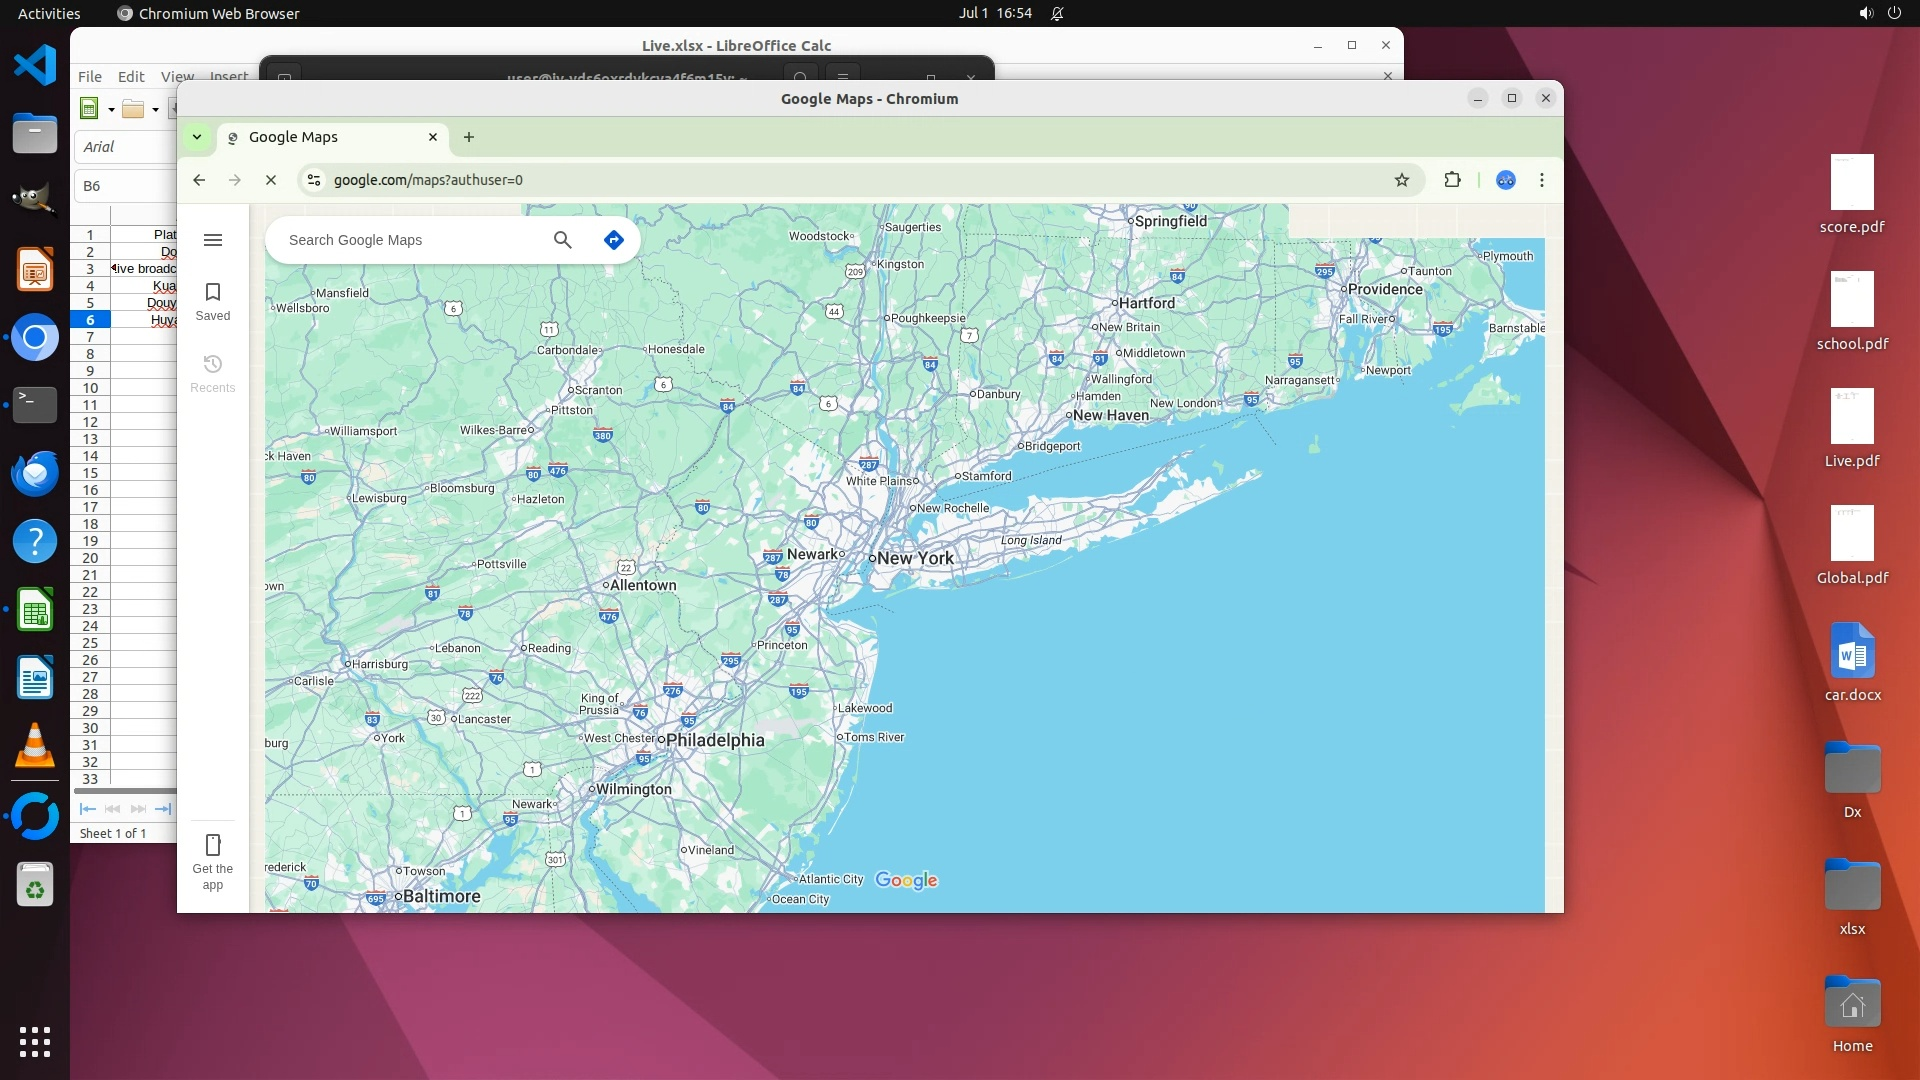
Task: Click the New York label on map
Action: (914, 558)
